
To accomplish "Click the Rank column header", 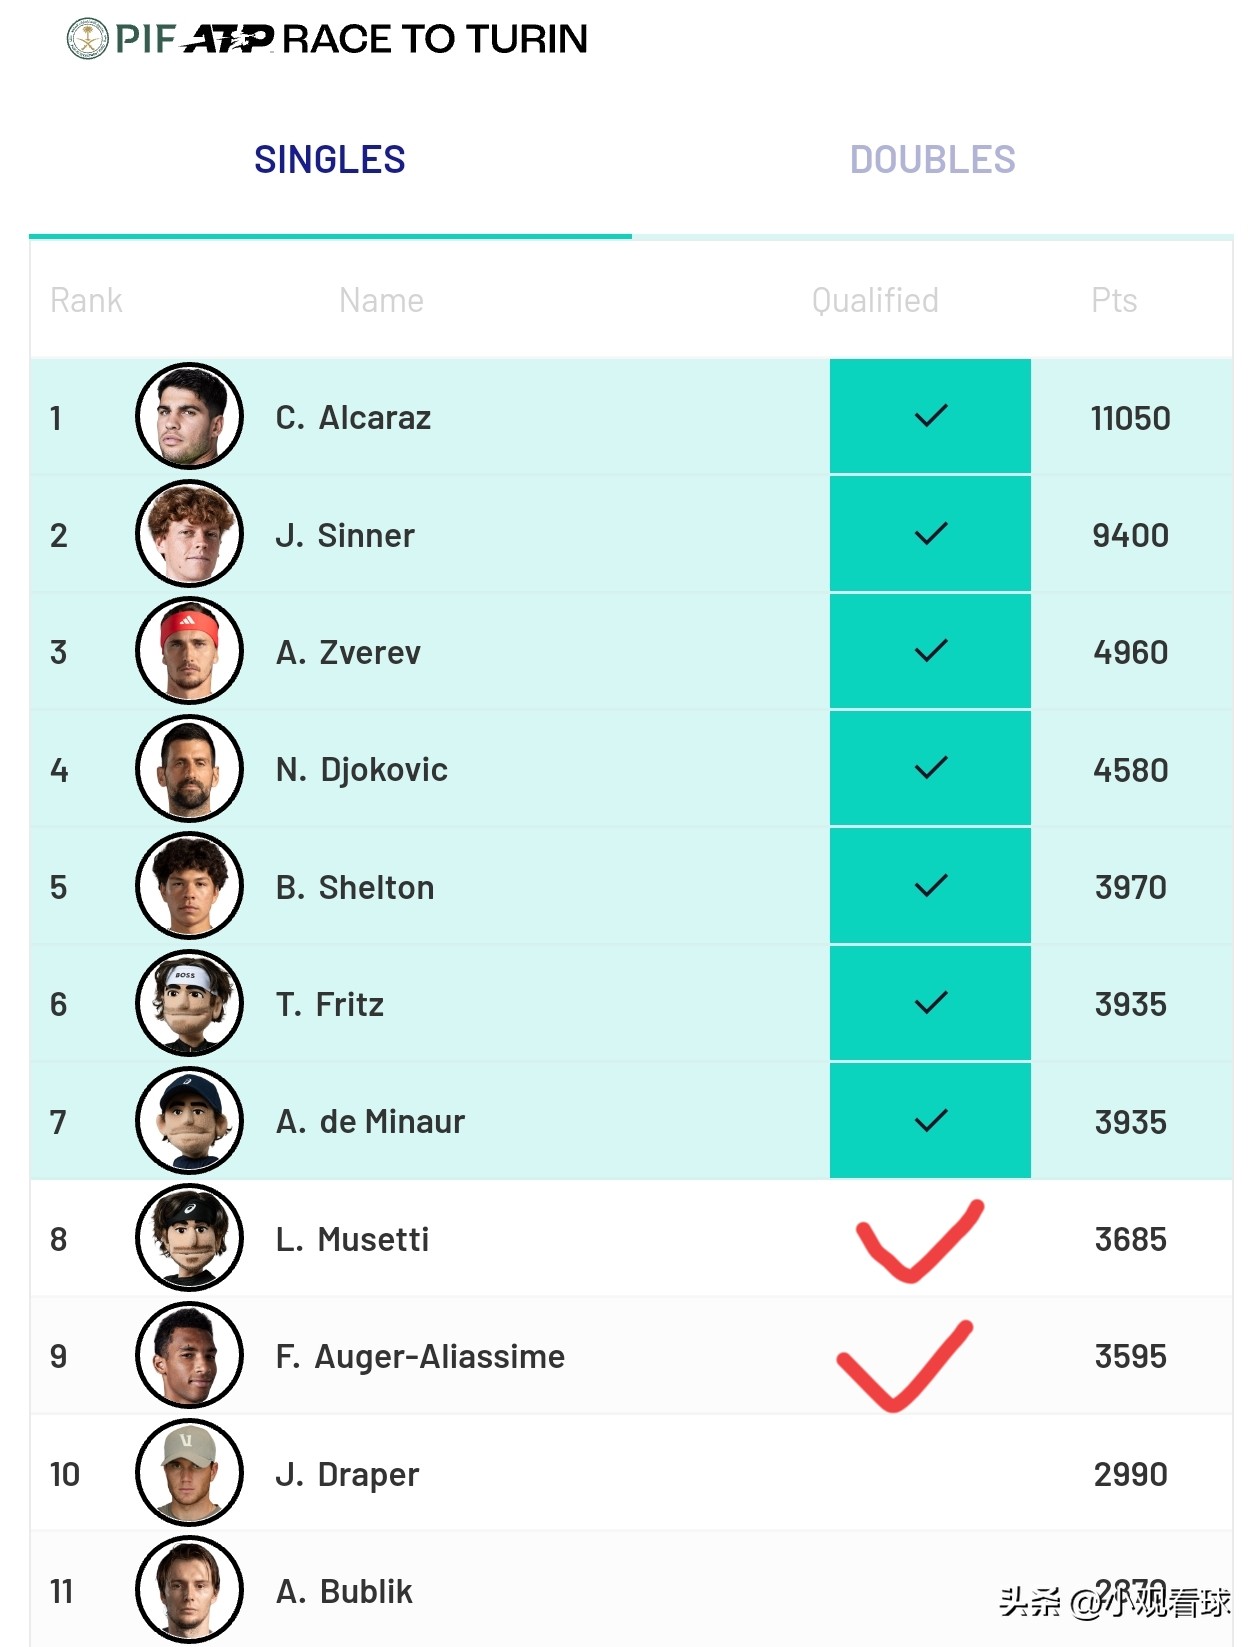I will click(x=86, y=300).
